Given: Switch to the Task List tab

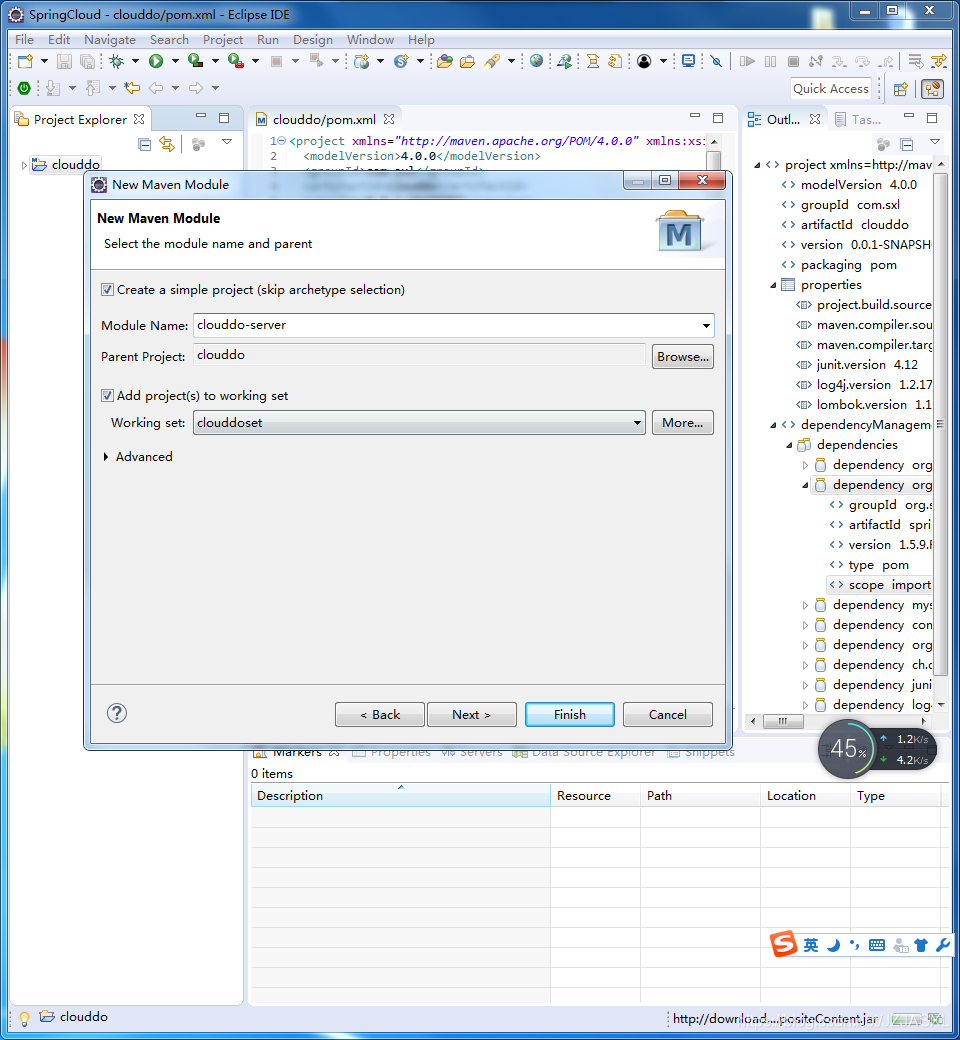Looking at the screenshot, I should [859, 120].
